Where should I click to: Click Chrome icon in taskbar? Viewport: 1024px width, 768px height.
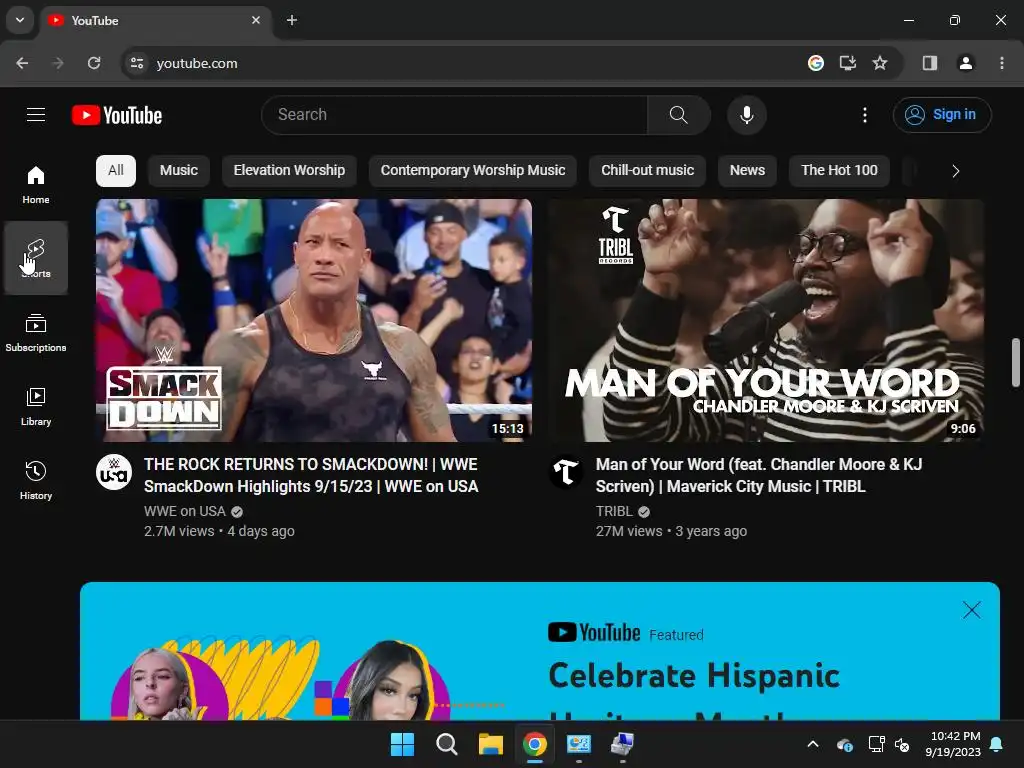[535, 744]
